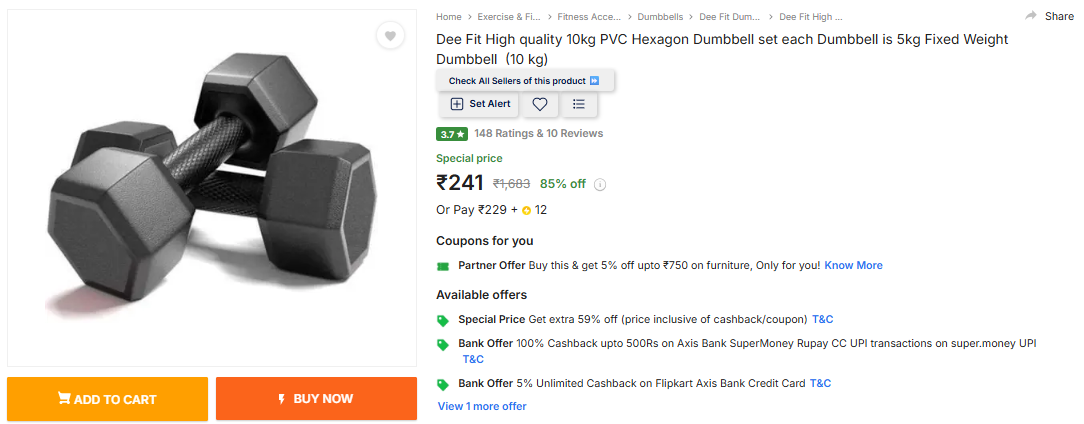Navigate to Dumbbells breadcrumb category
The height and width of the screenshot is (424, 1084).
660,17
